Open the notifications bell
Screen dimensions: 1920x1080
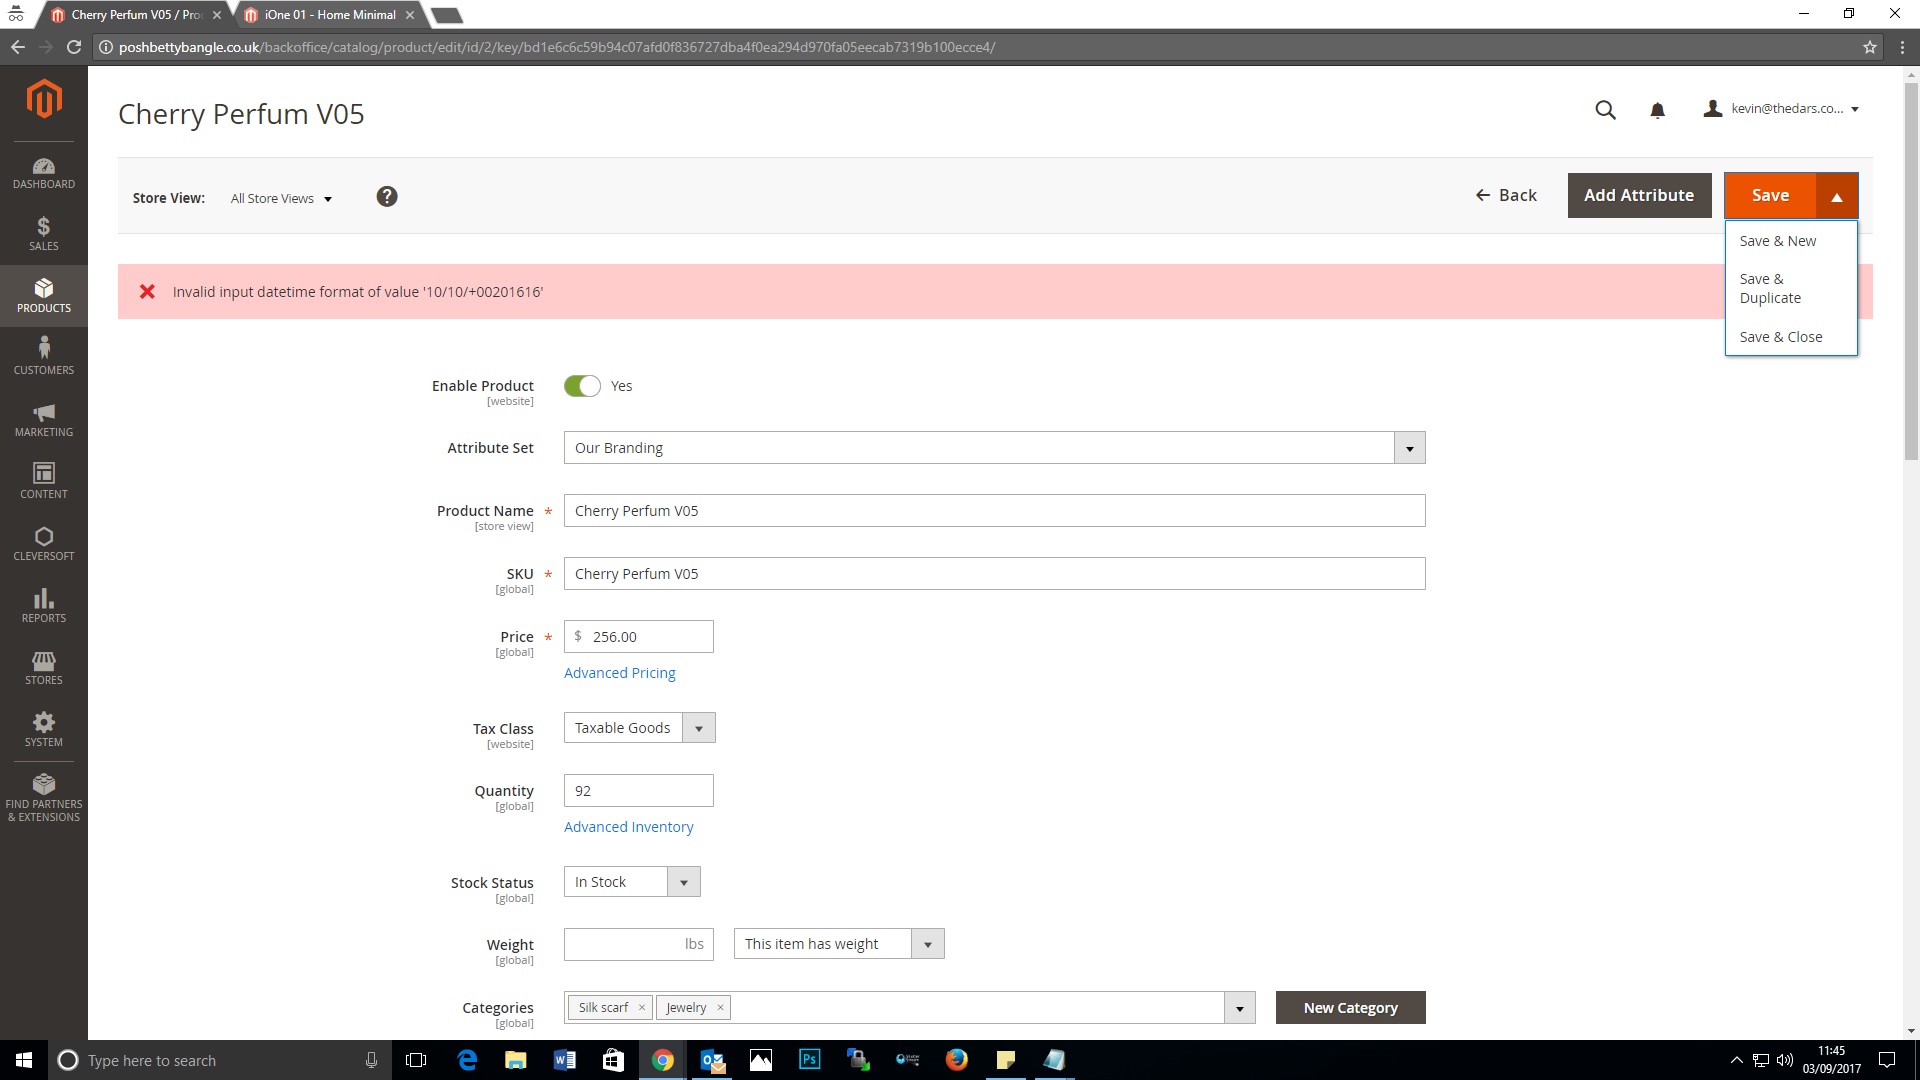tap(1657, 110)
